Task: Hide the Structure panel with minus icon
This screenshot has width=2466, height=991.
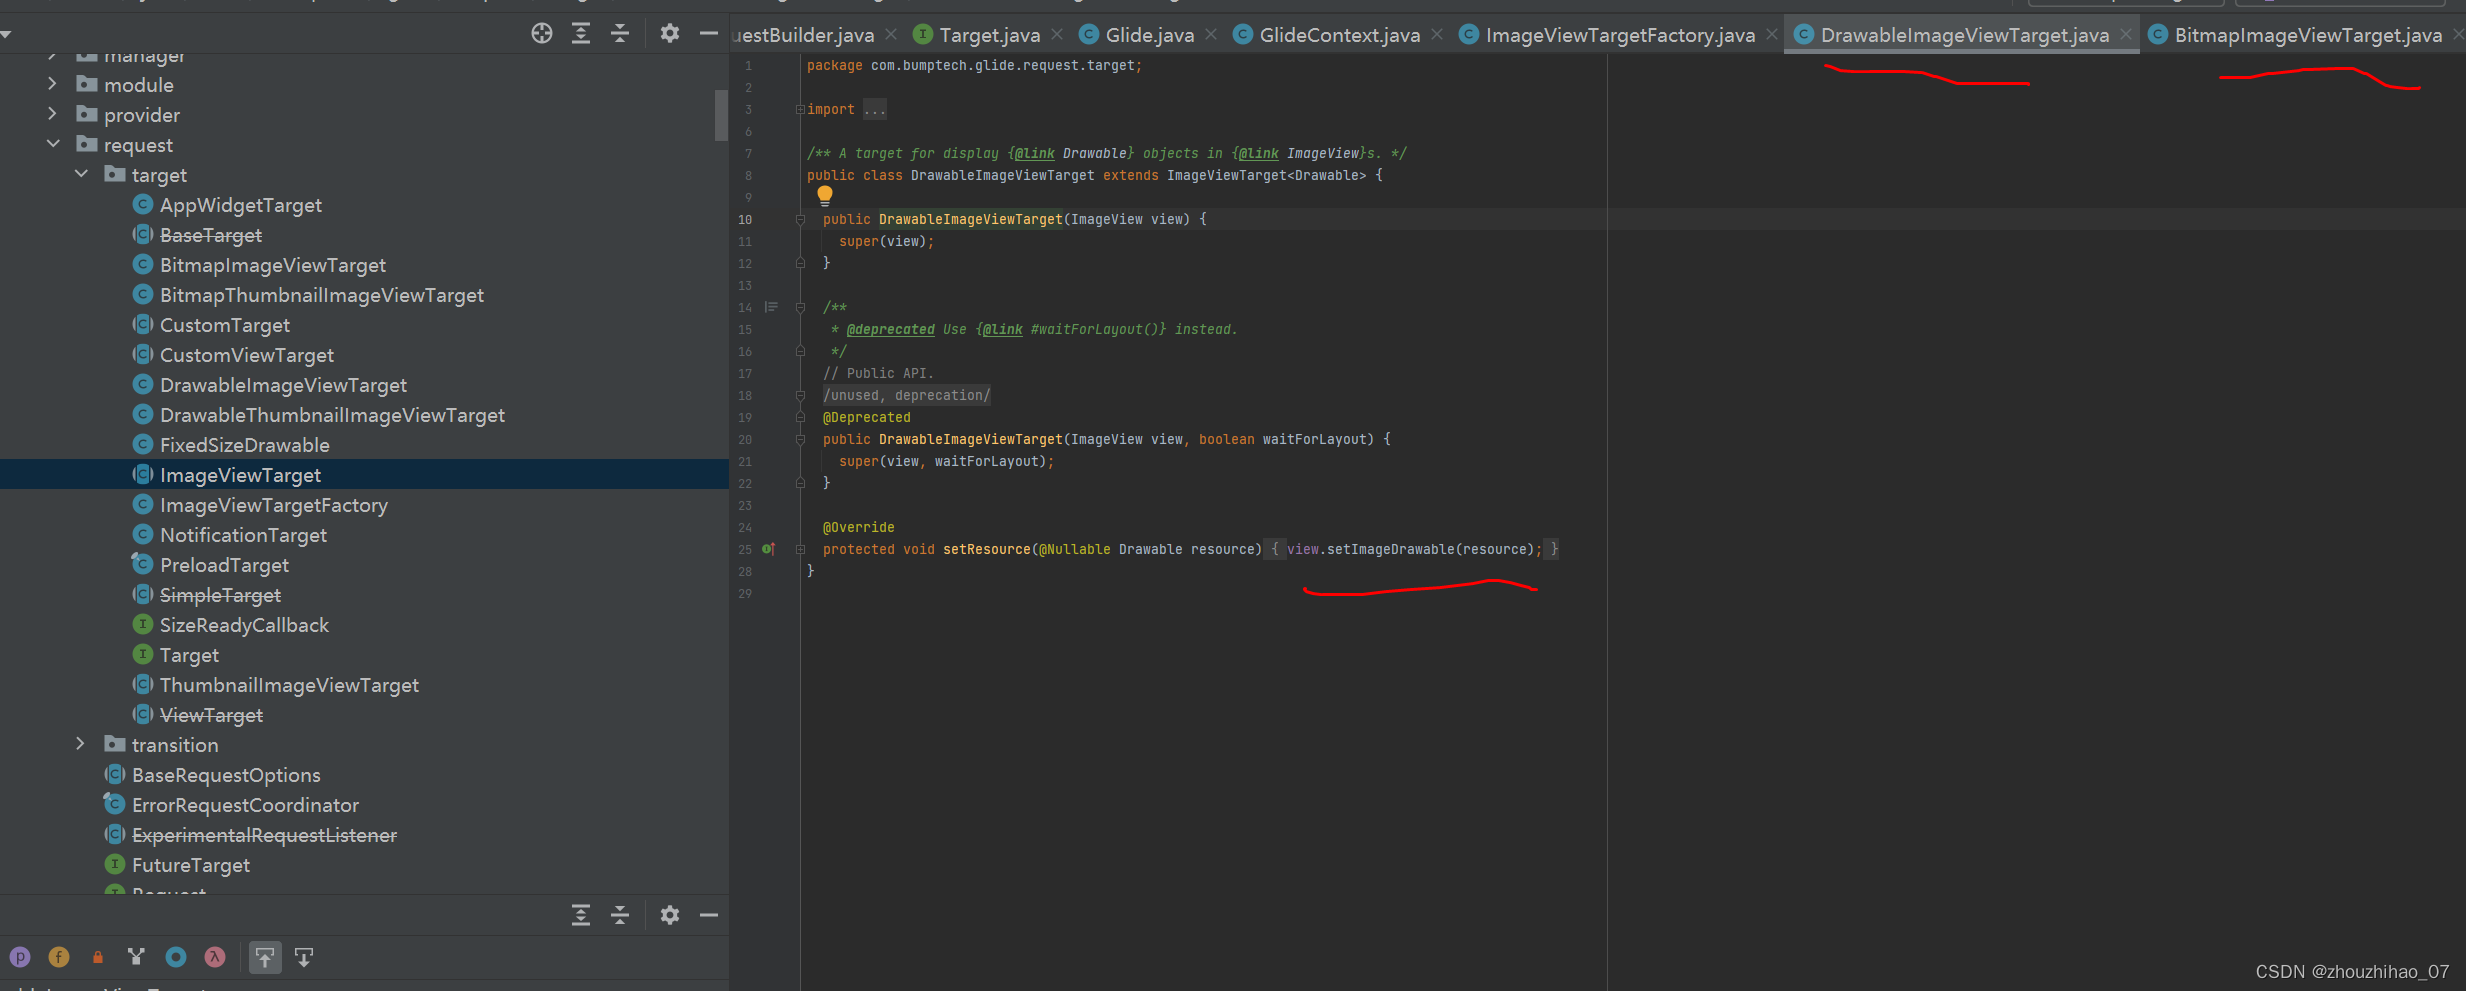Action: point(709,915)
